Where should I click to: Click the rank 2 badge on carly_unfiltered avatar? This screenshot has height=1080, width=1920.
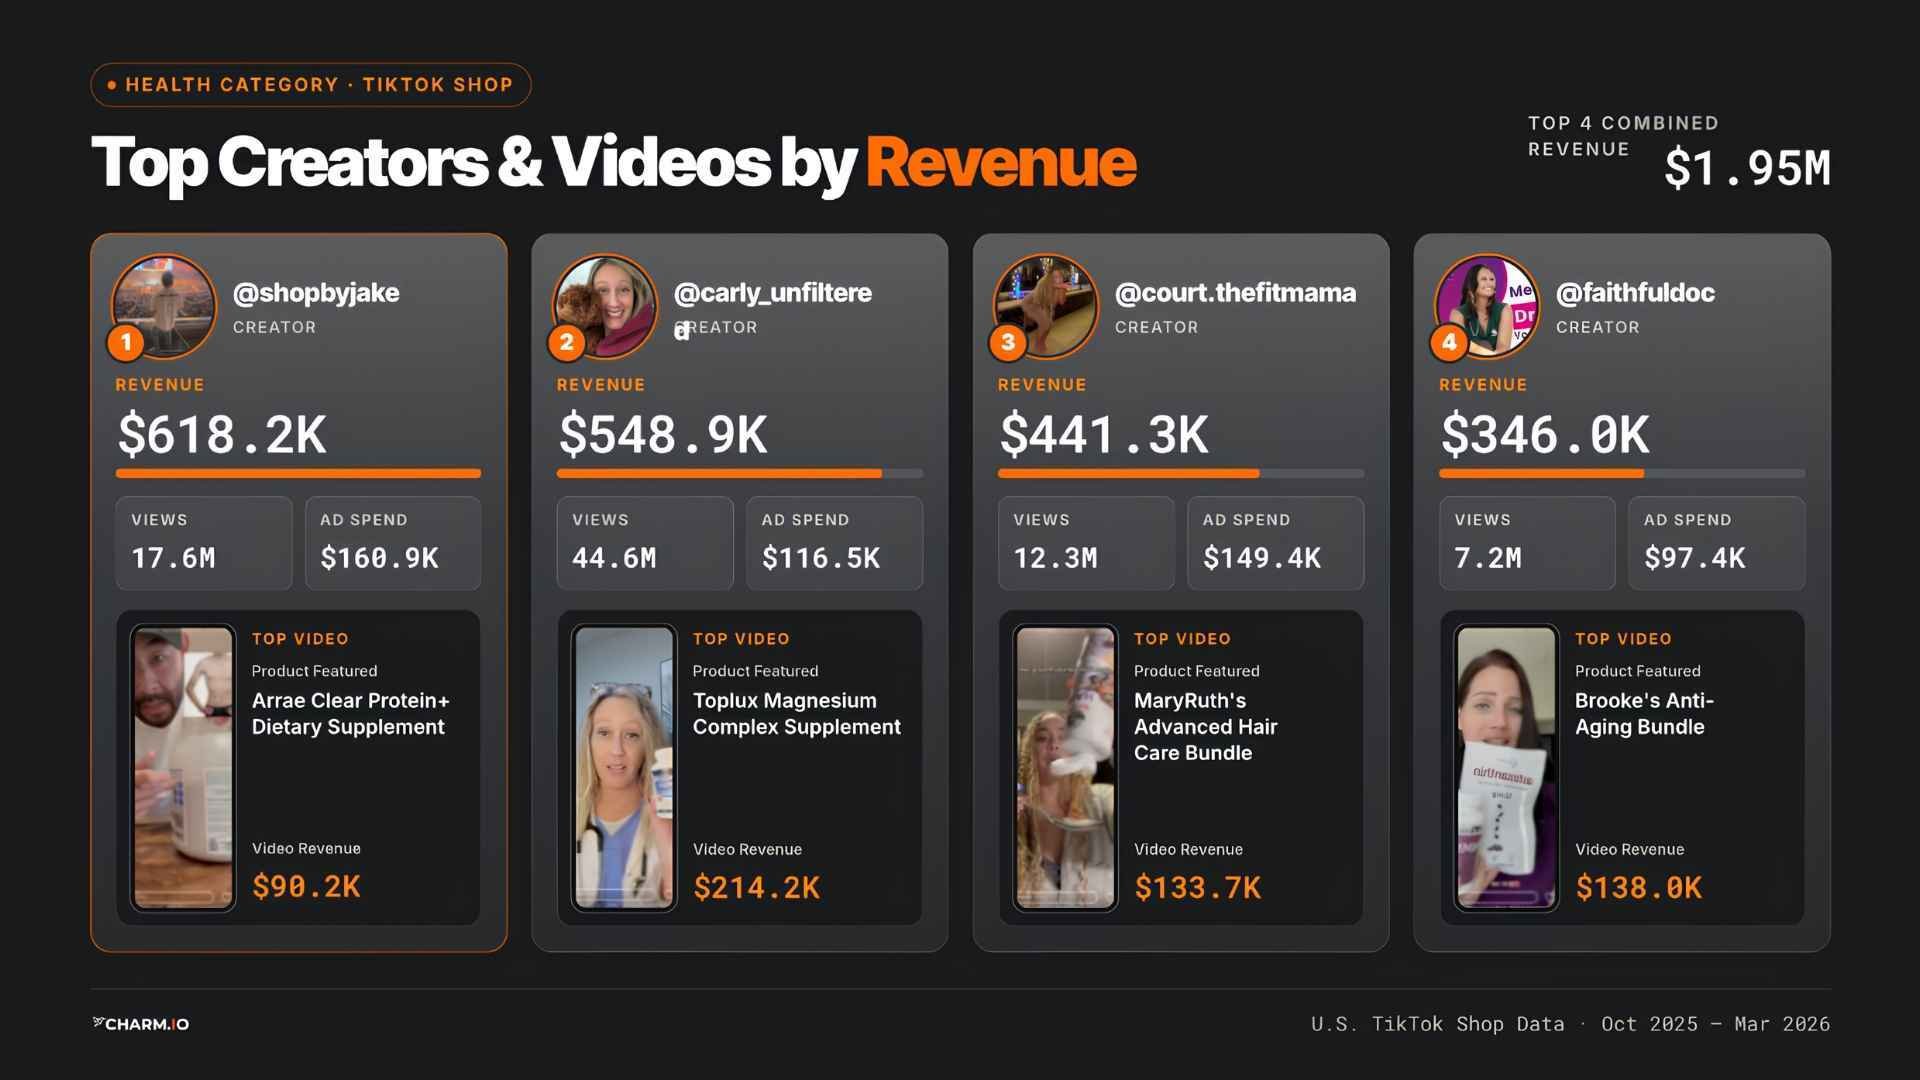point(567,343)
